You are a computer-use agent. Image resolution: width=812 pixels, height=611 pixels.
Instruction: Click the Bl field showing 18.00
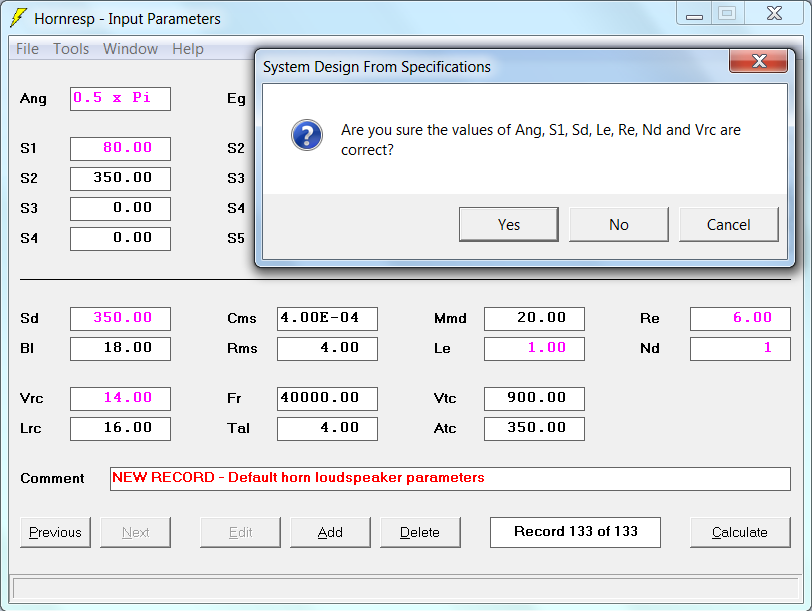click(x=120, y=348)
